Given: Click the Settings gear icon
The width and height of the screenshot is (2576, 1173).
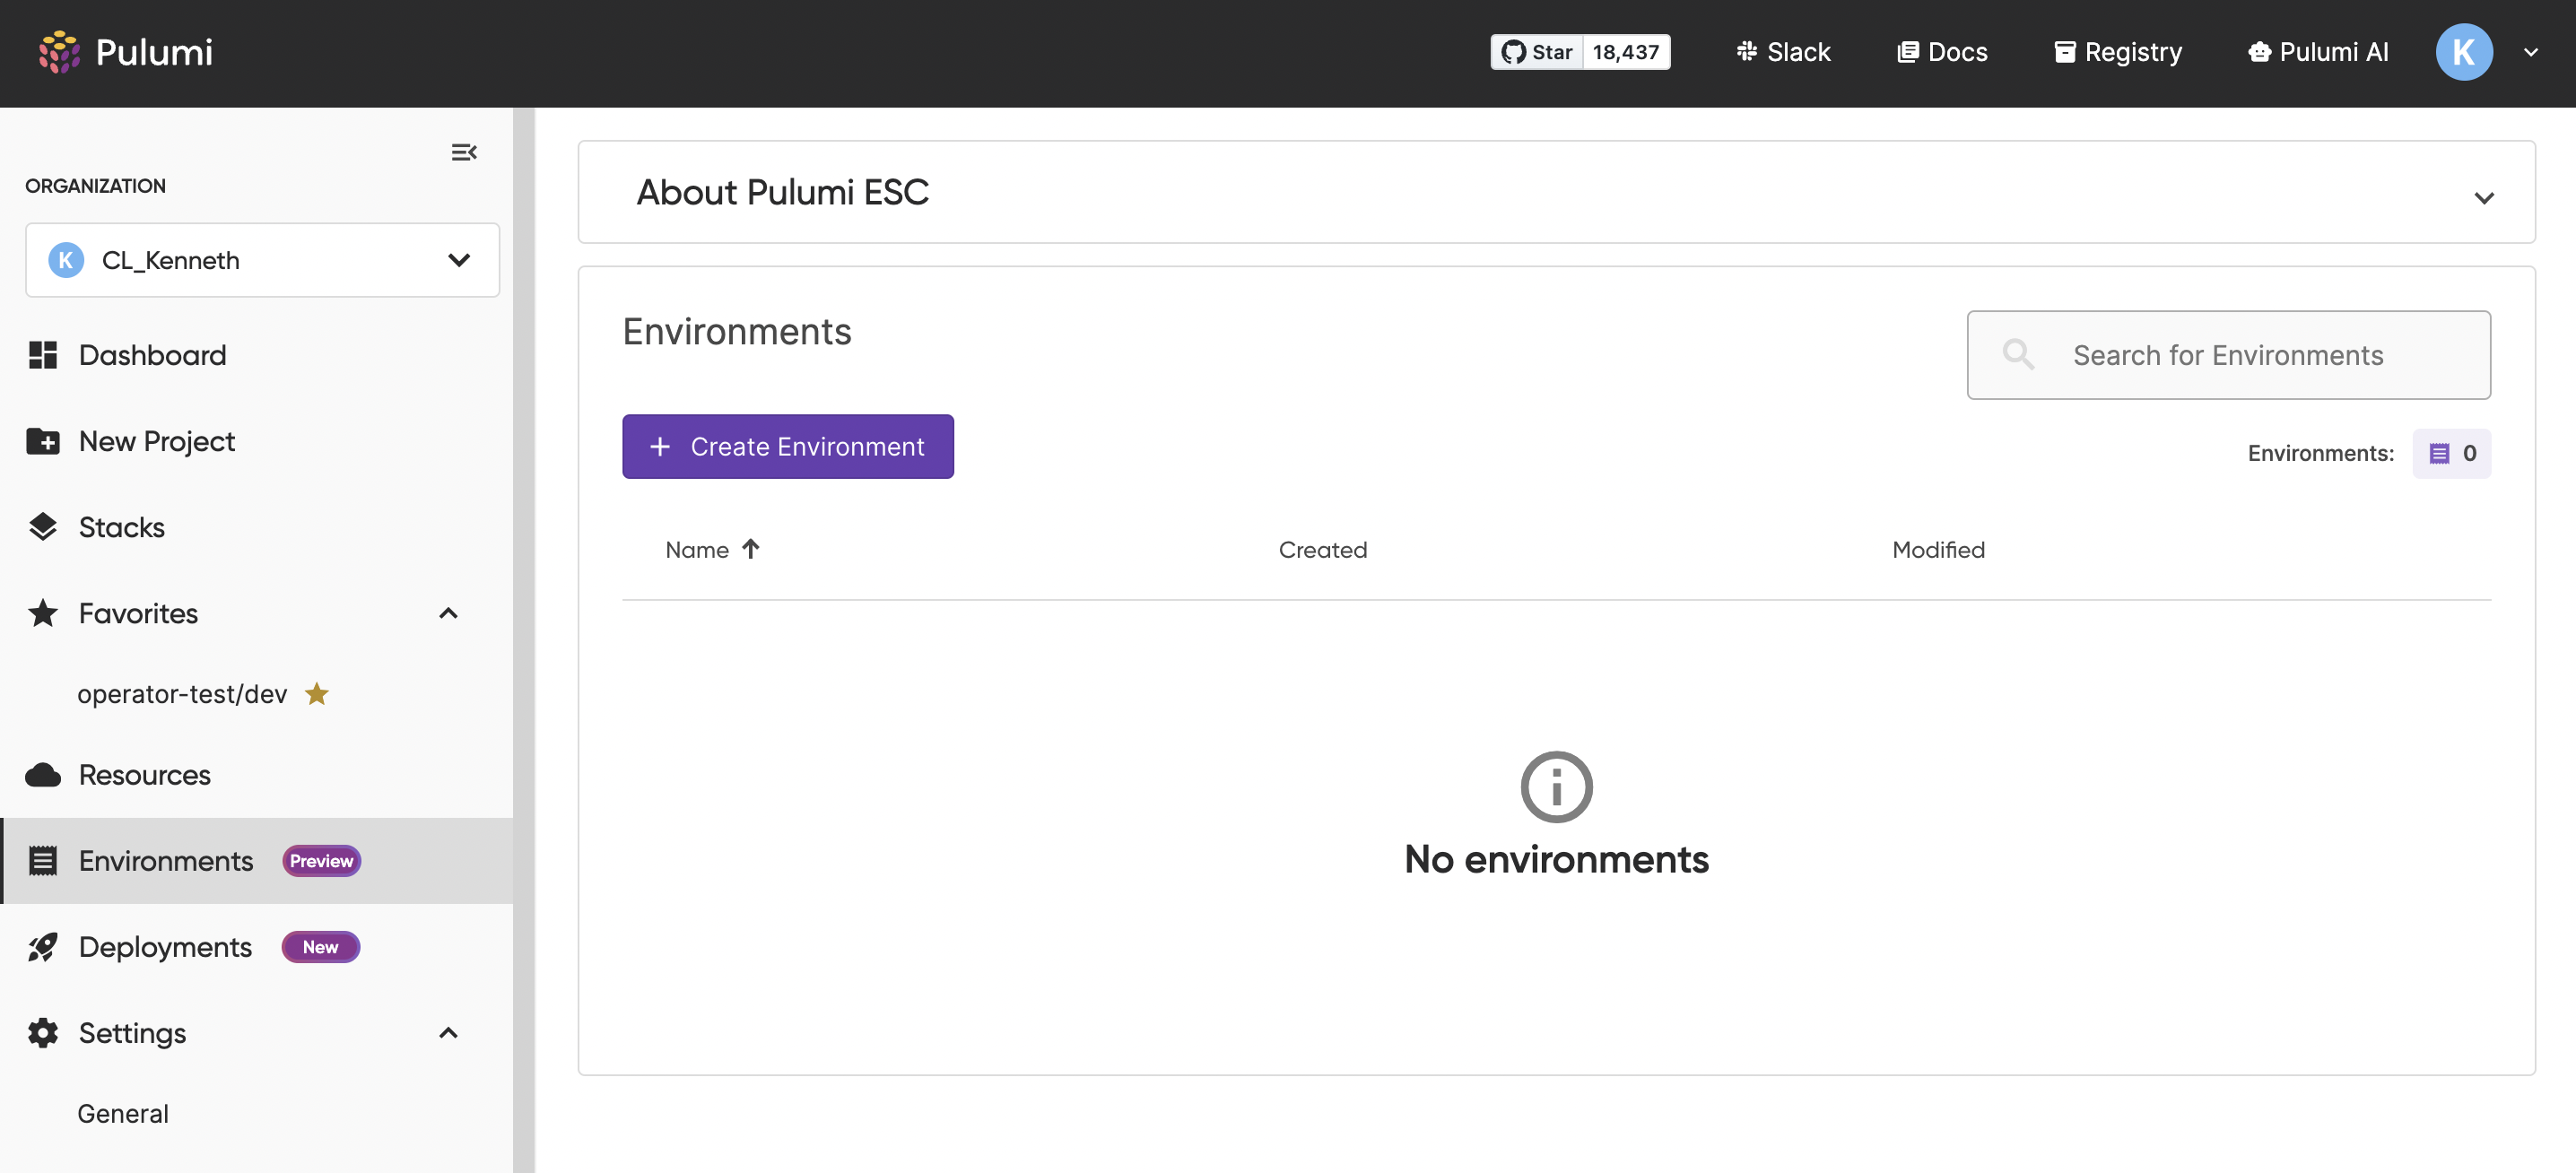Looking at the screenshot, I should tap(43, 1033).
